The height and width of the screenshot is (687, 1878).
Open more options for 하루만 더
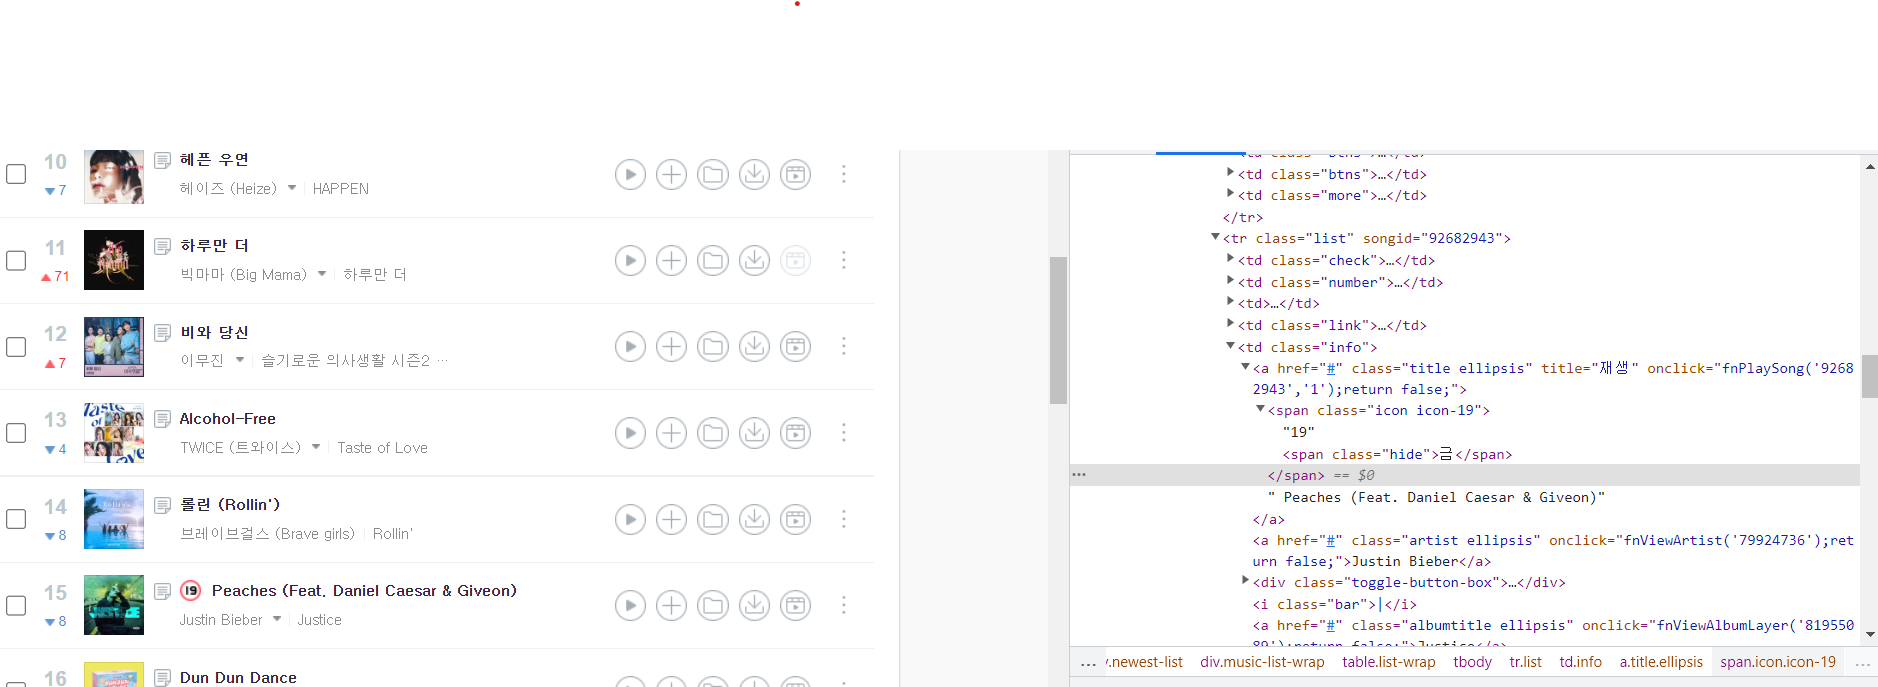(844, 260)
